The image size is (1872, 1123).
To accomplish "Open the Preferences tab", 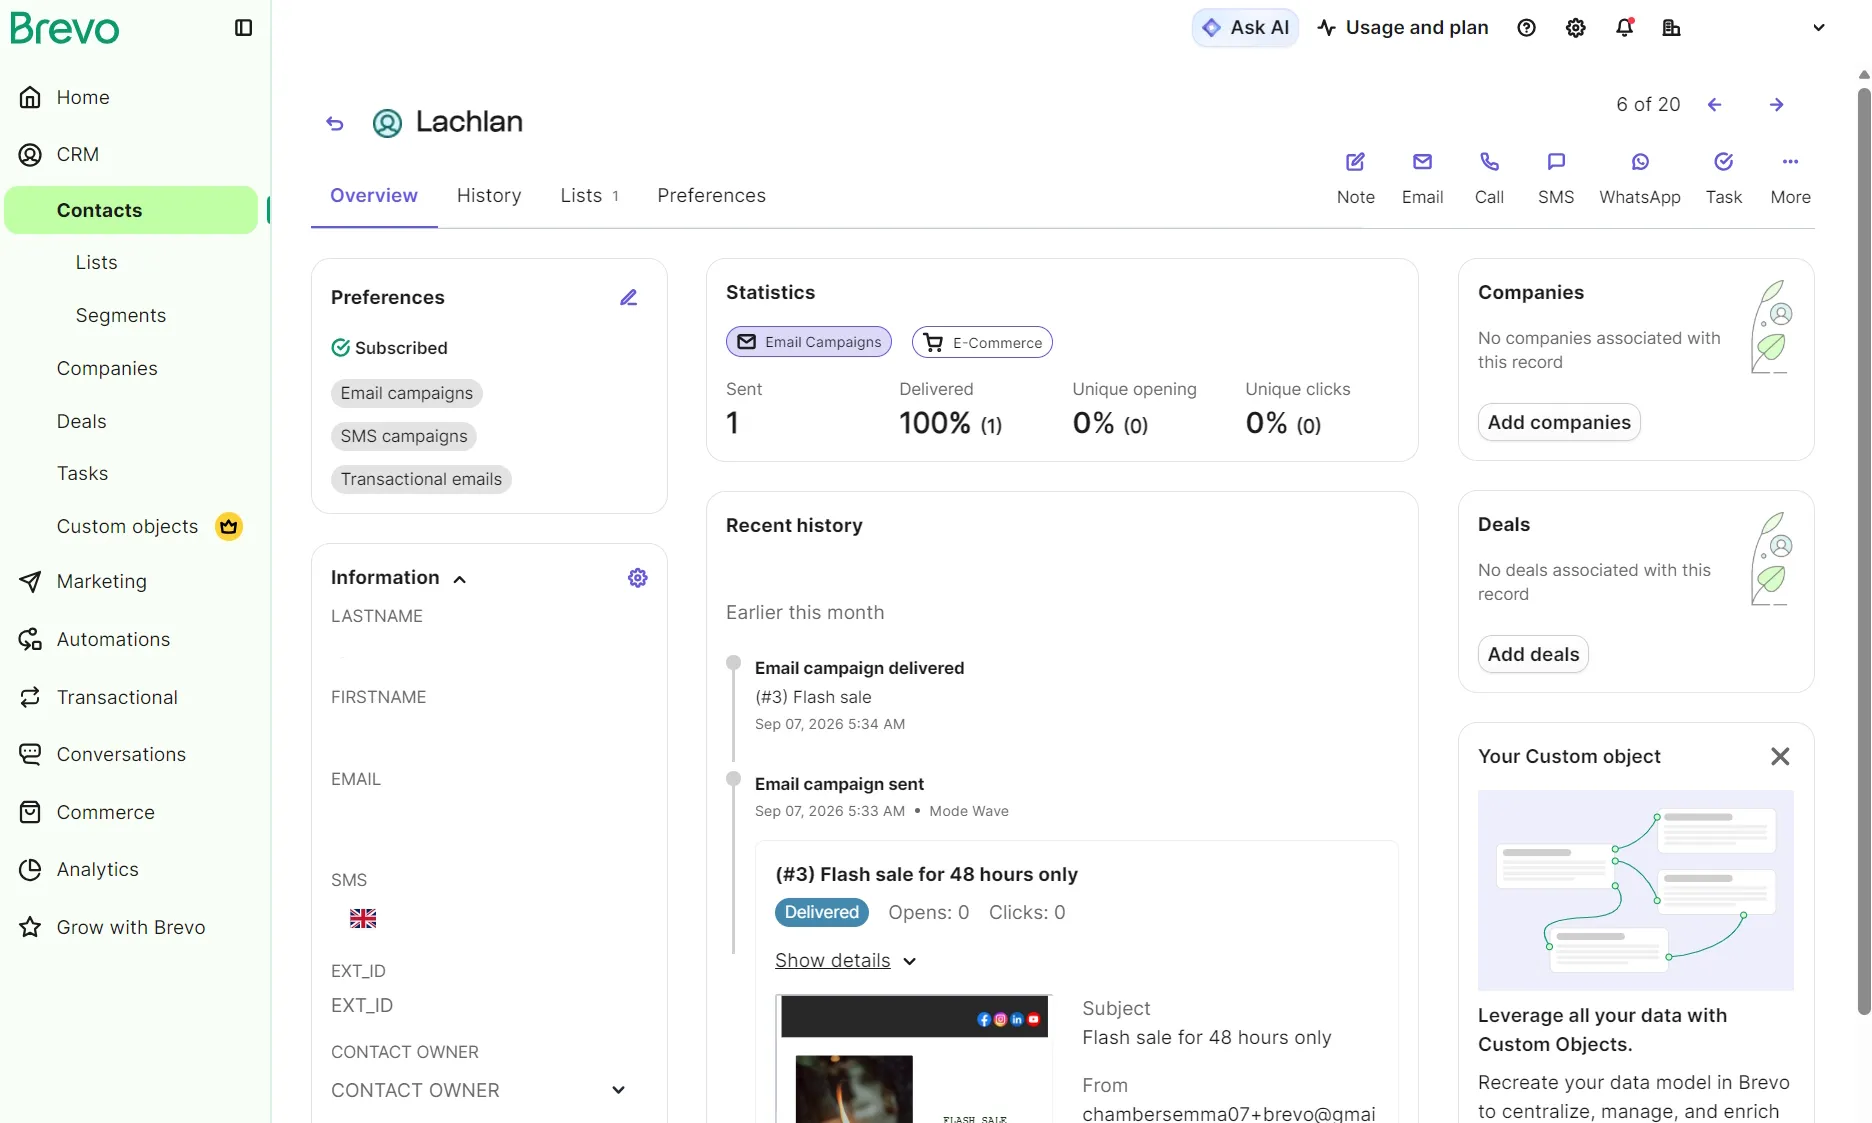I will [711, 196].
